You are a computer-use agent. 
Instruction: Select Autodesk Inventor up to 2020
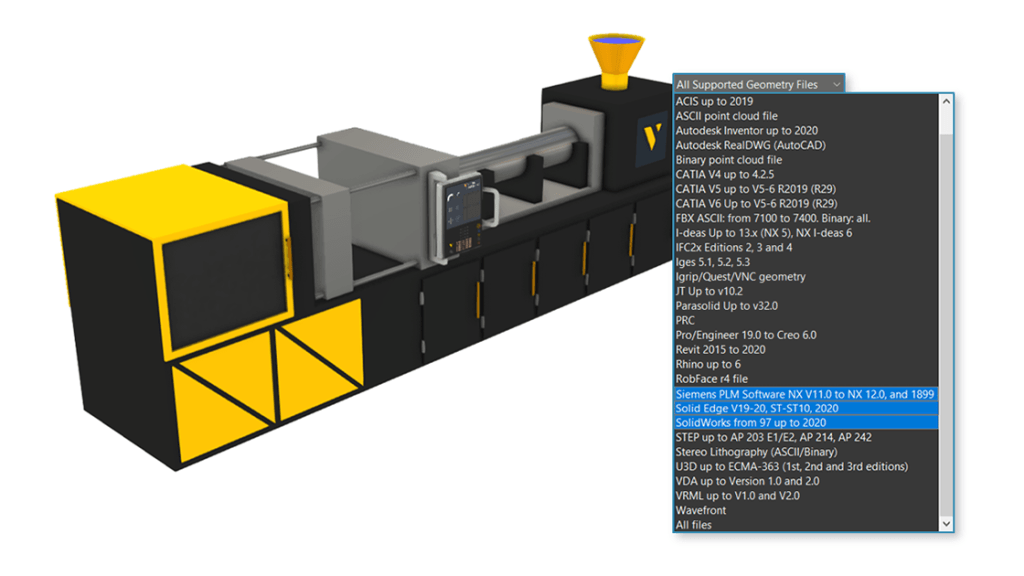[x=807, y=131]
